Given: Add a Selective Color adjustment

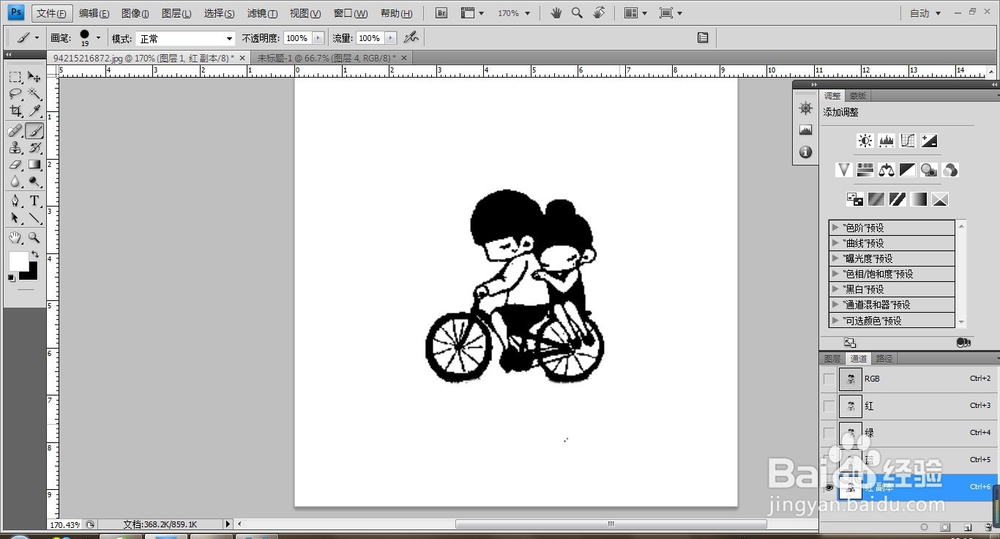Looking at the screenshot, I should tap(939, 200).
